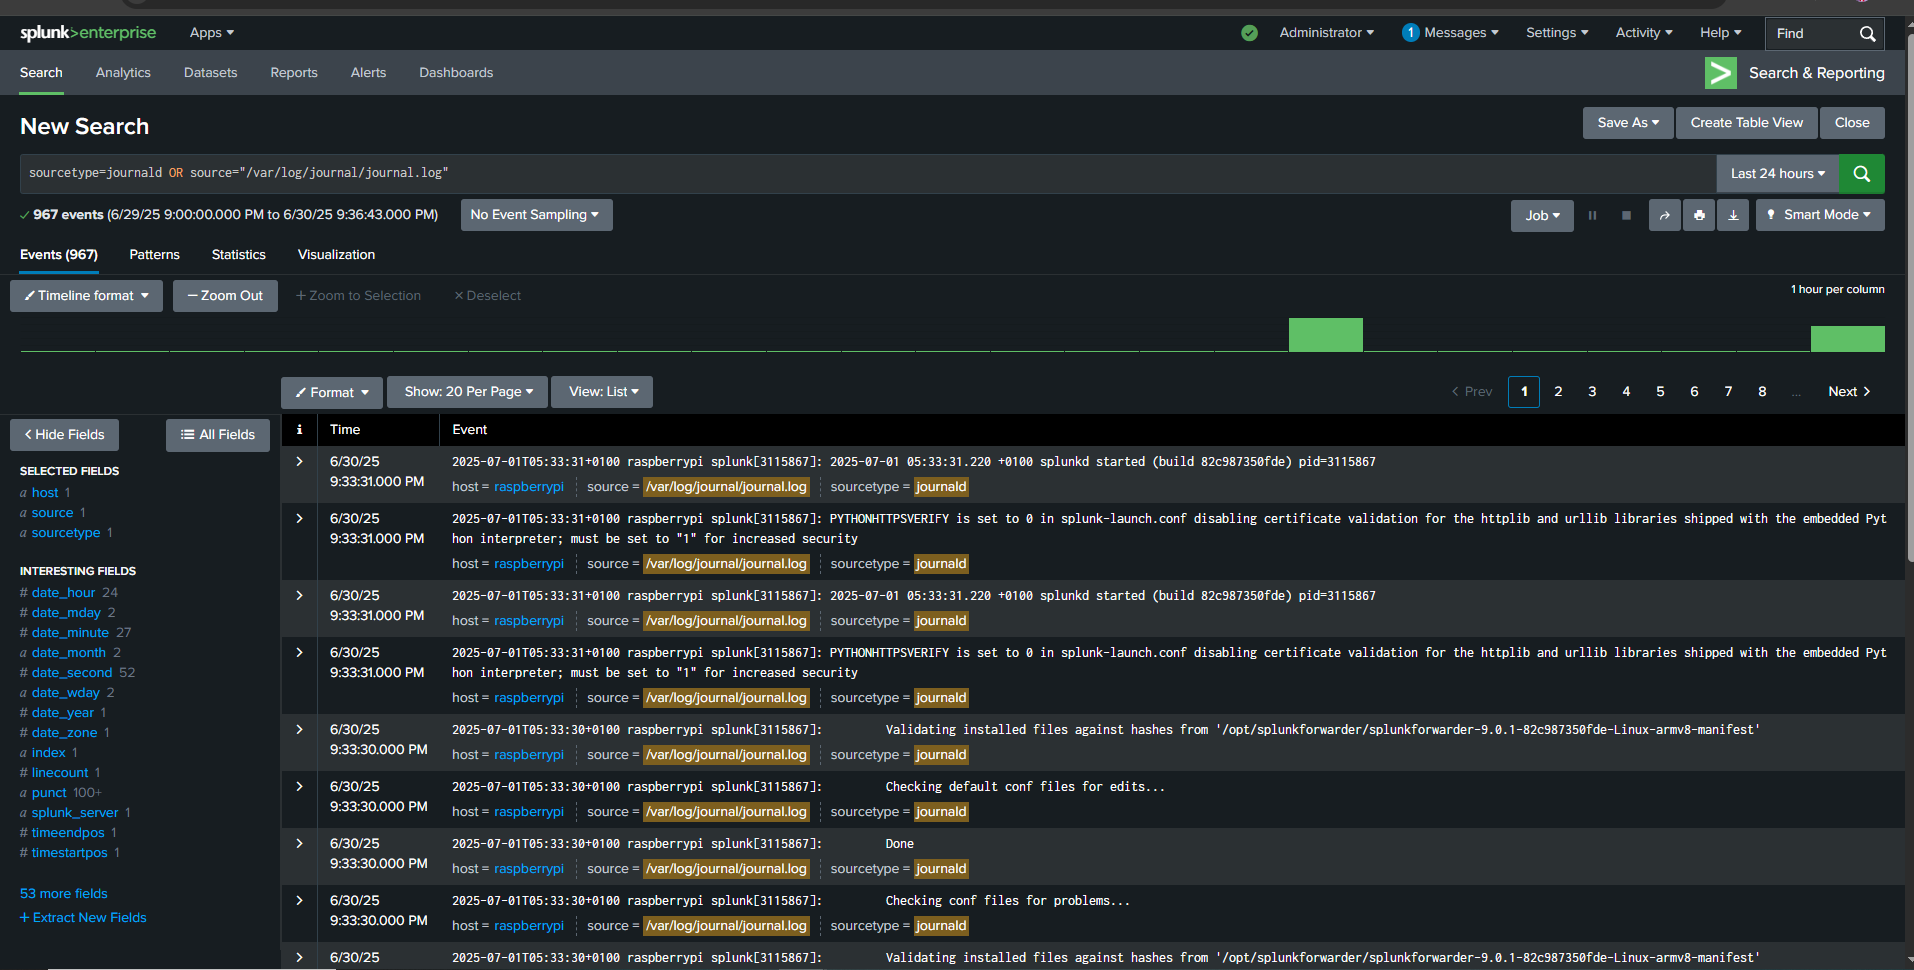The height and width of the screenshot is (970, 1914).
Task: Click the Splunk enterprise logo
Action: point(88,33)
